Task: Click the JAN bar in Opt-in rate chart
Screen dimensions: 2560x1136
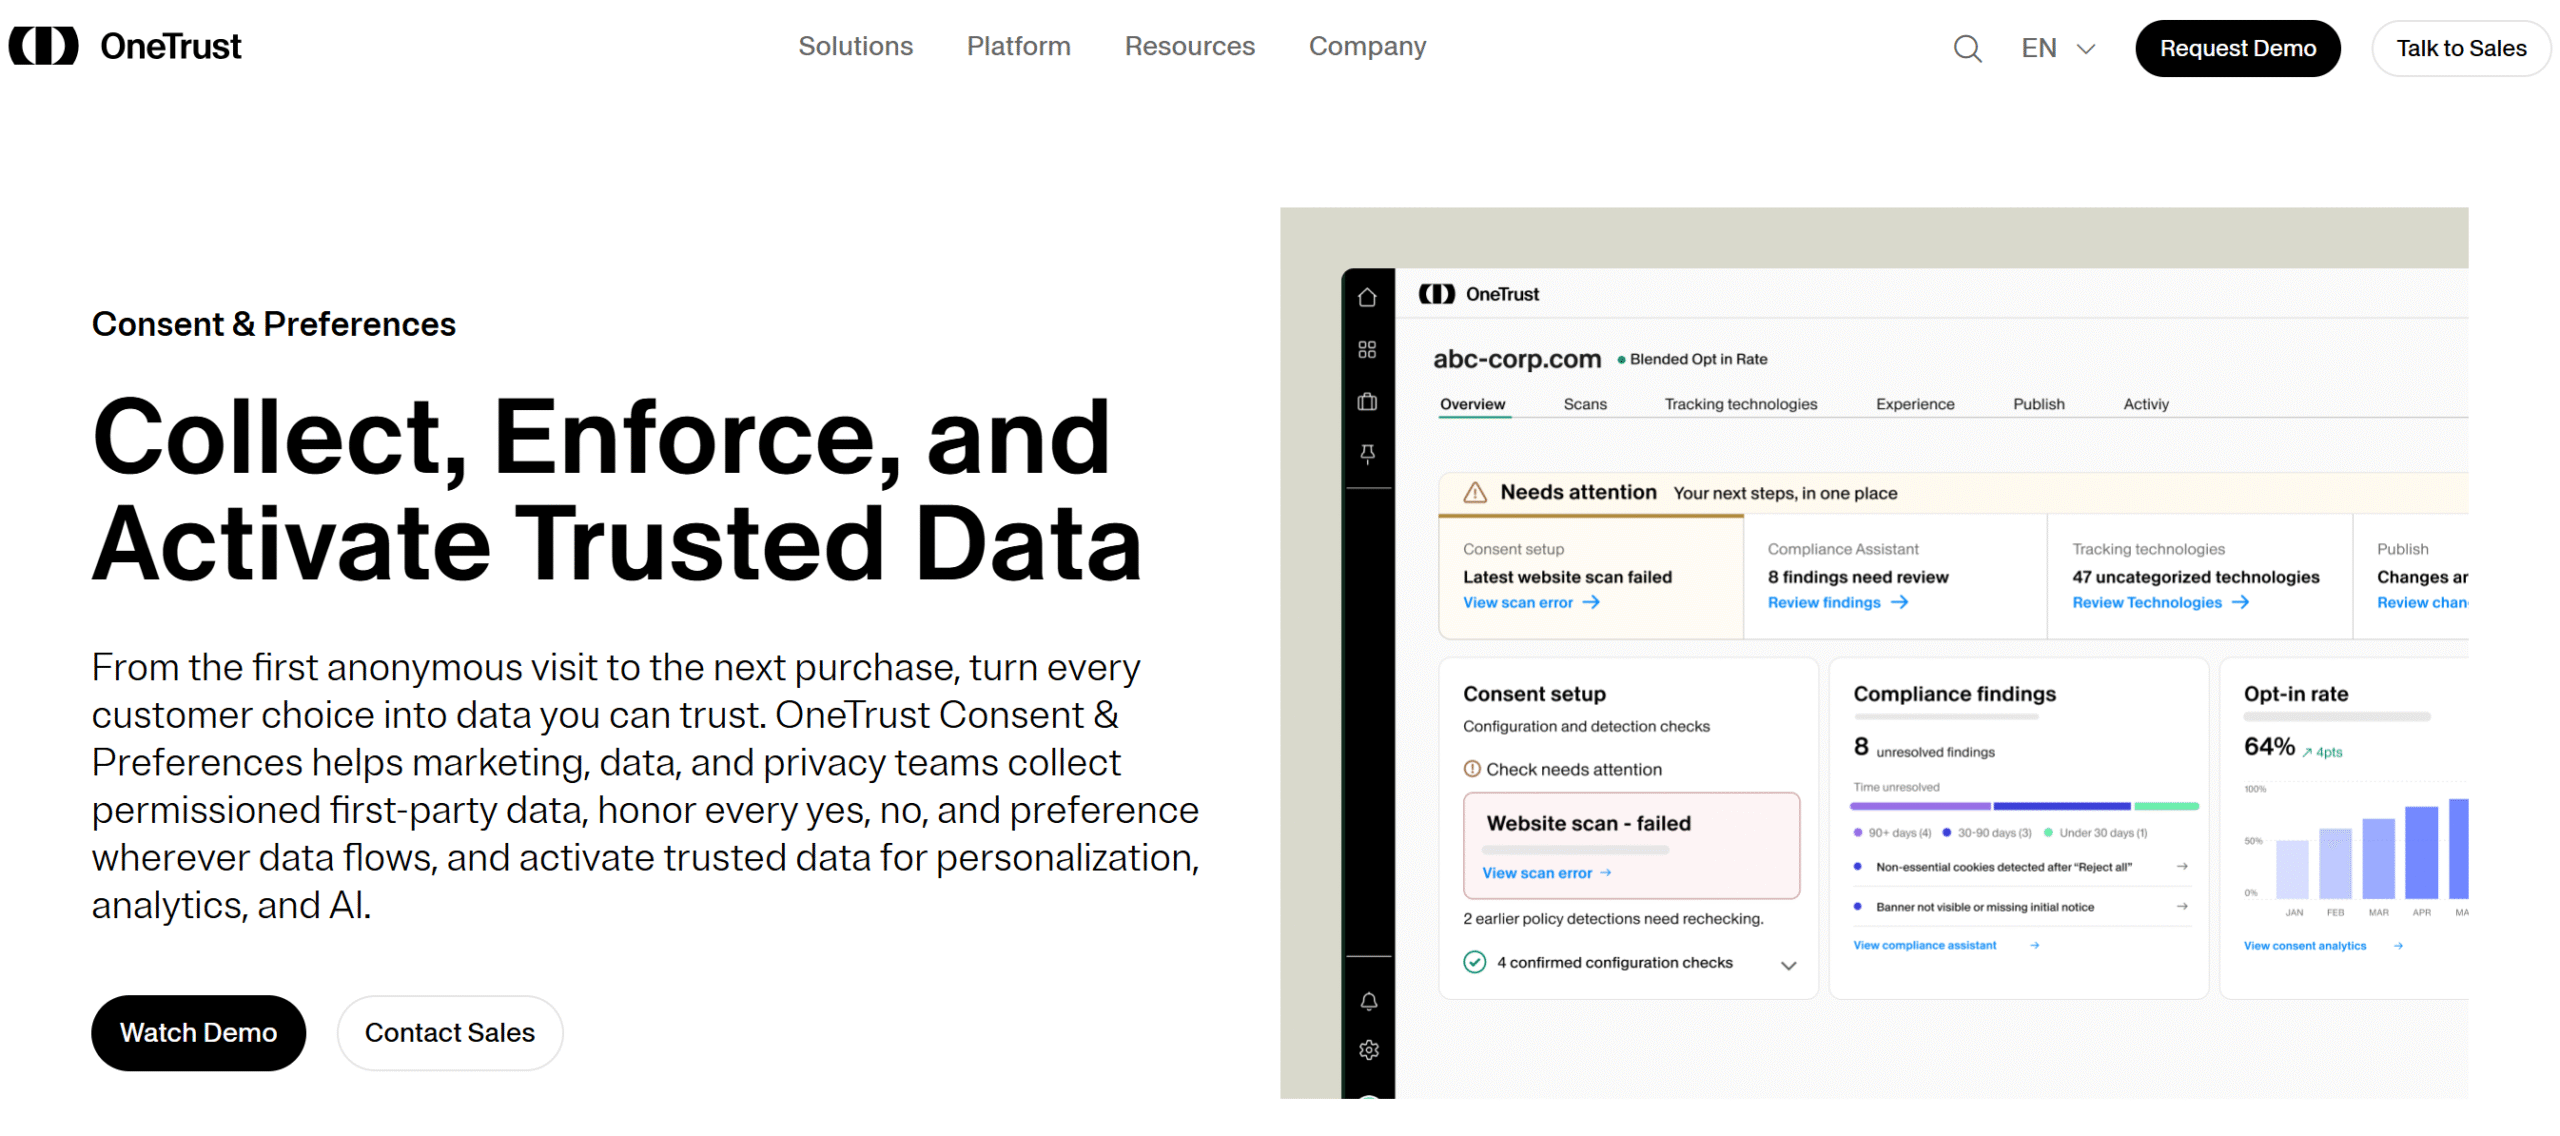Action: 2291,868
